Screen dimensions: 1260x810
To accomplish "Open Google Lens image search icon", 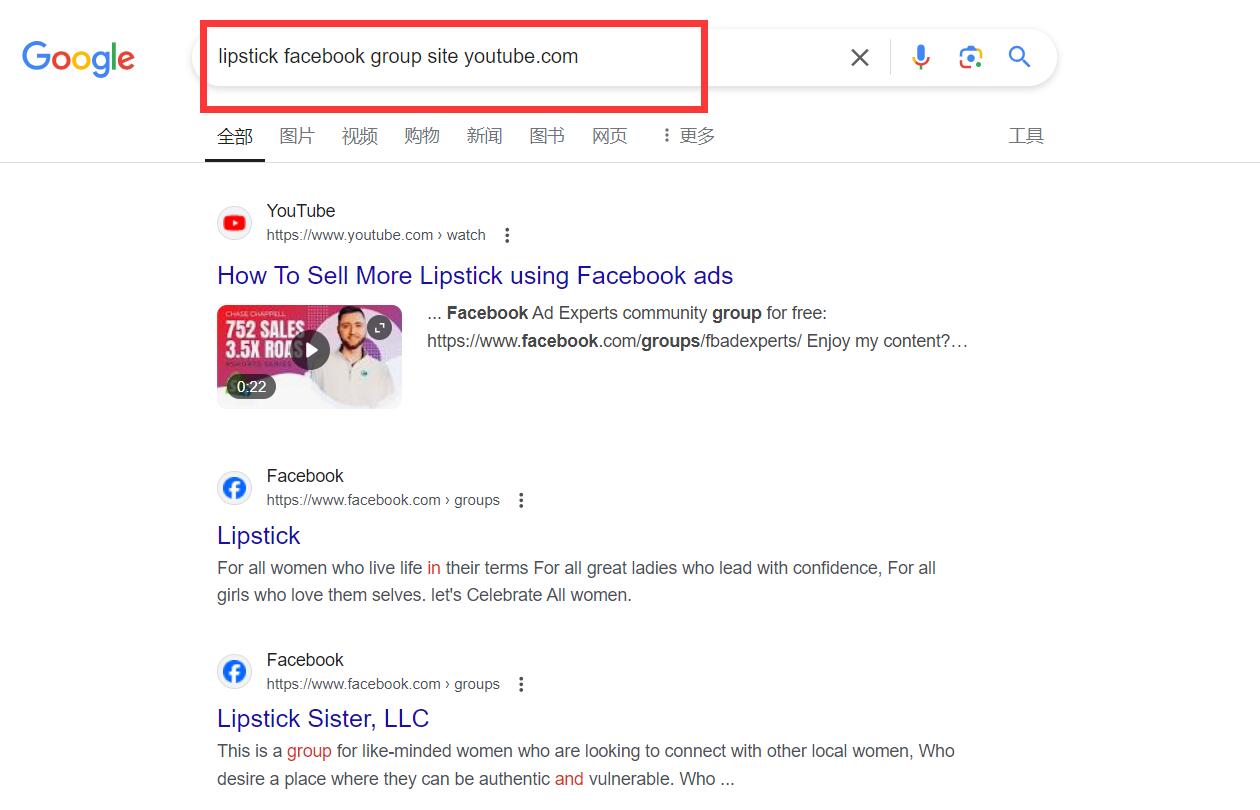I will pos(970,57).
